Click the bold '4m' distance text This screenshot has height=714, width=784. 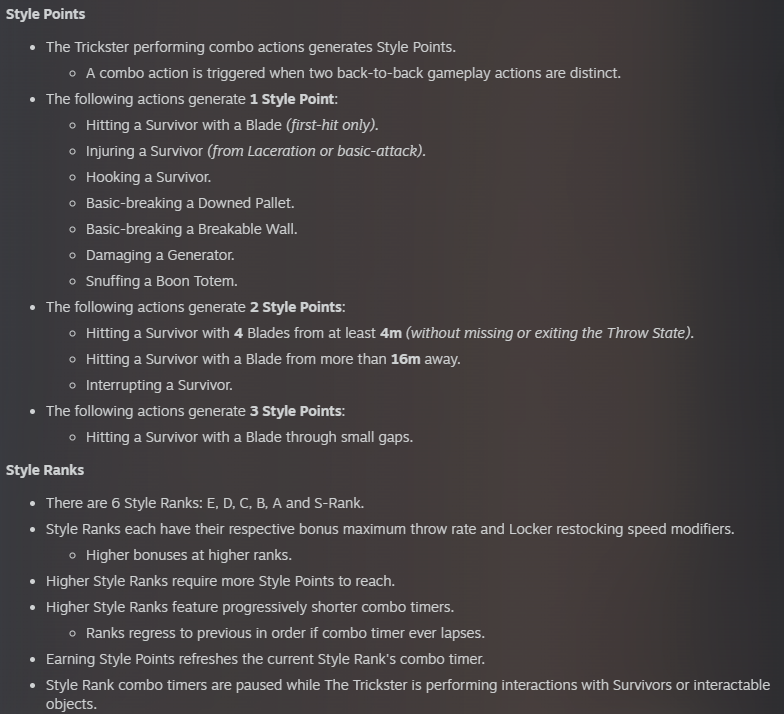(391, 333)
